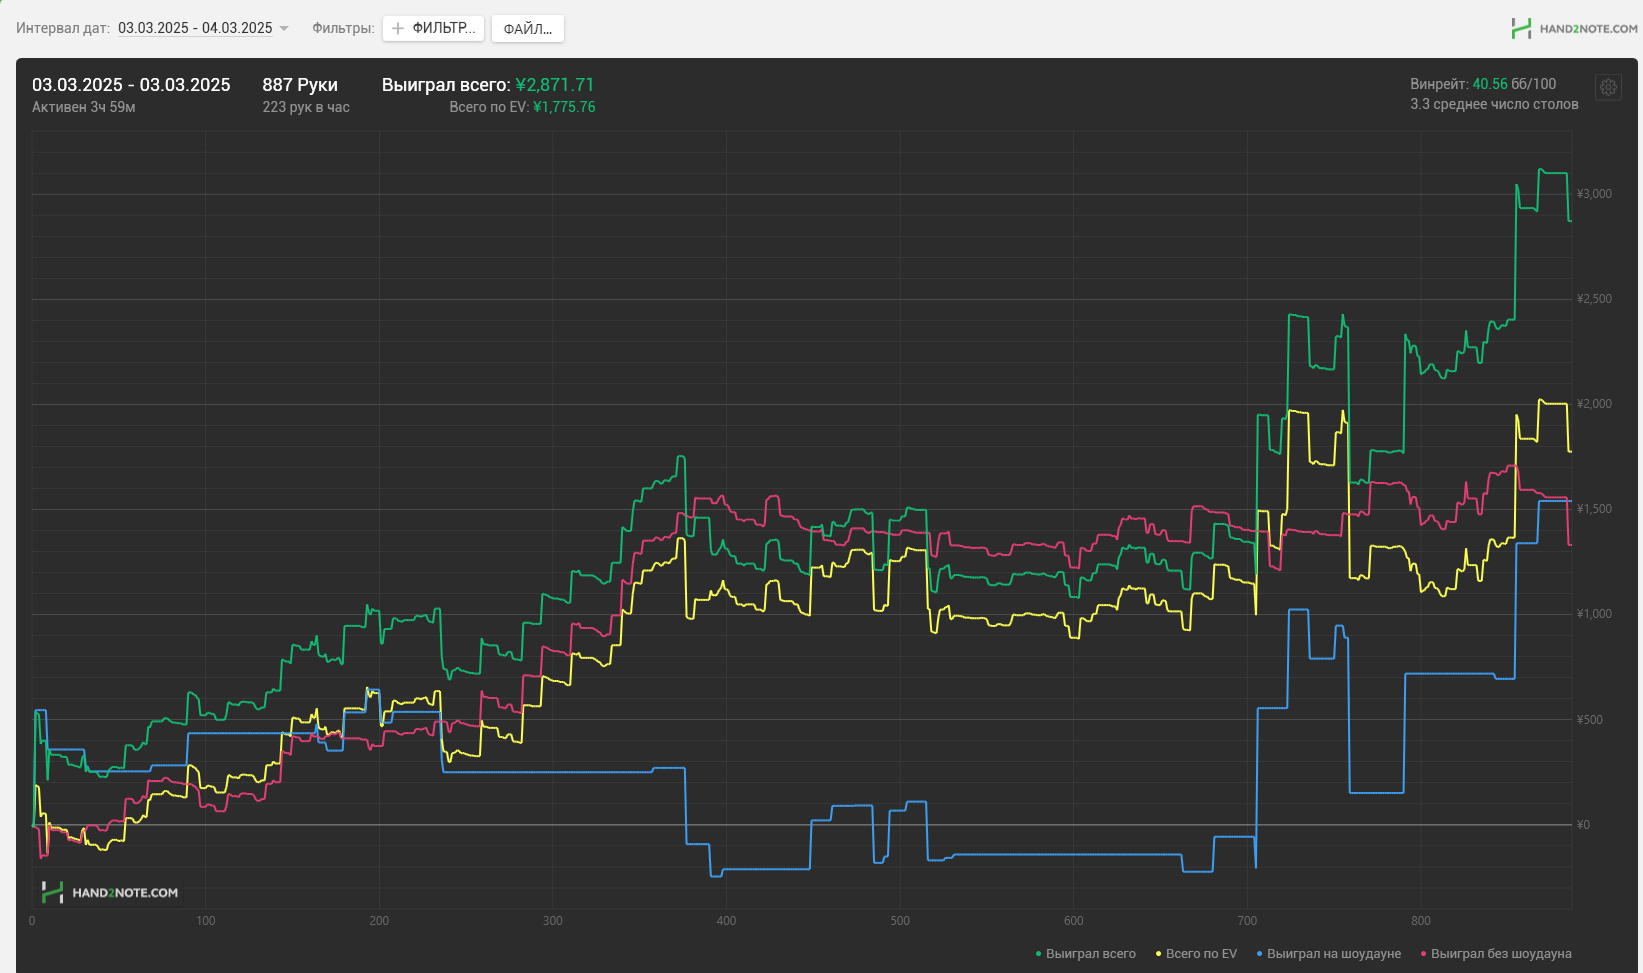Click the ¥1,000 y-axis label
This screenshot has height=973, width=1643.
1594,614
